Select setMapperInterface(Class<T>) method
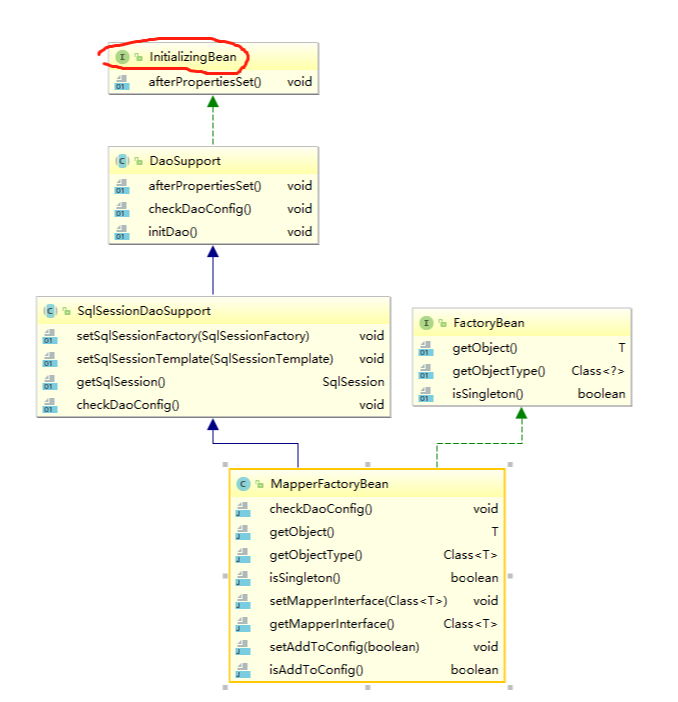 point(358,601)
